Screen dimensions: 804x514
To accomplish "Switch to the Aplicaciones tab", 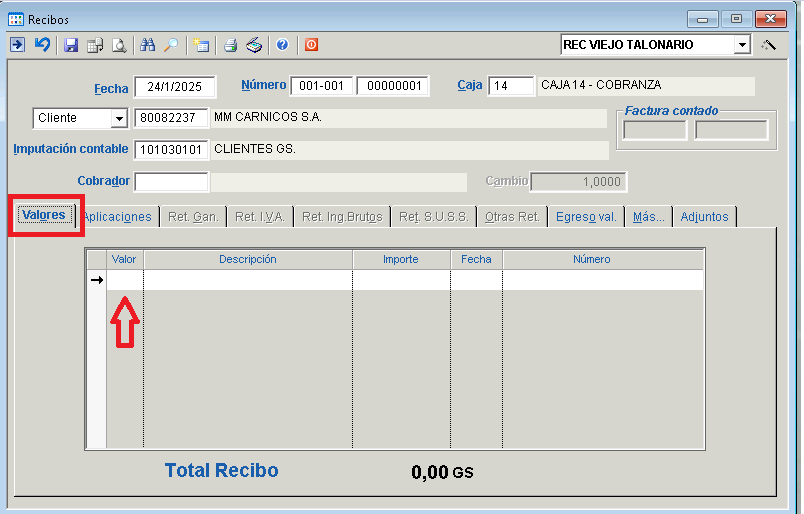I will 117,217.
